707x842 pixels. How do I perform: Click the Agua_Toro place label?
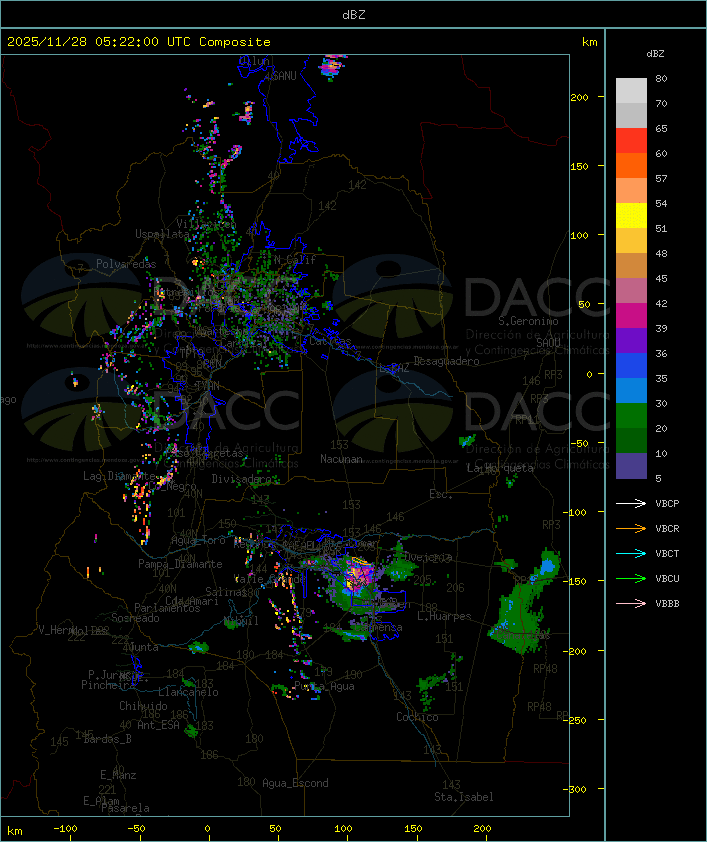(x=199, y=540)
